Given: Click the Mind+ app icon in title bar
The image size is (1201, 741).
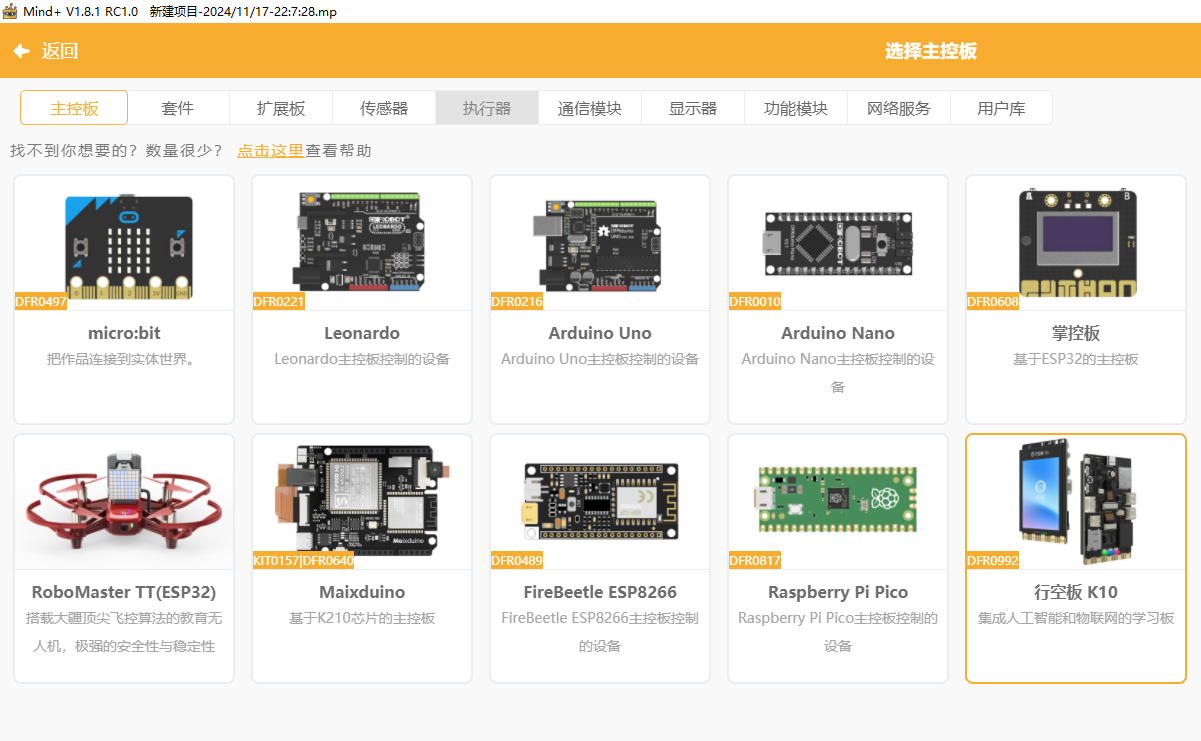Looking at the screenshot, I should point(10,11).
